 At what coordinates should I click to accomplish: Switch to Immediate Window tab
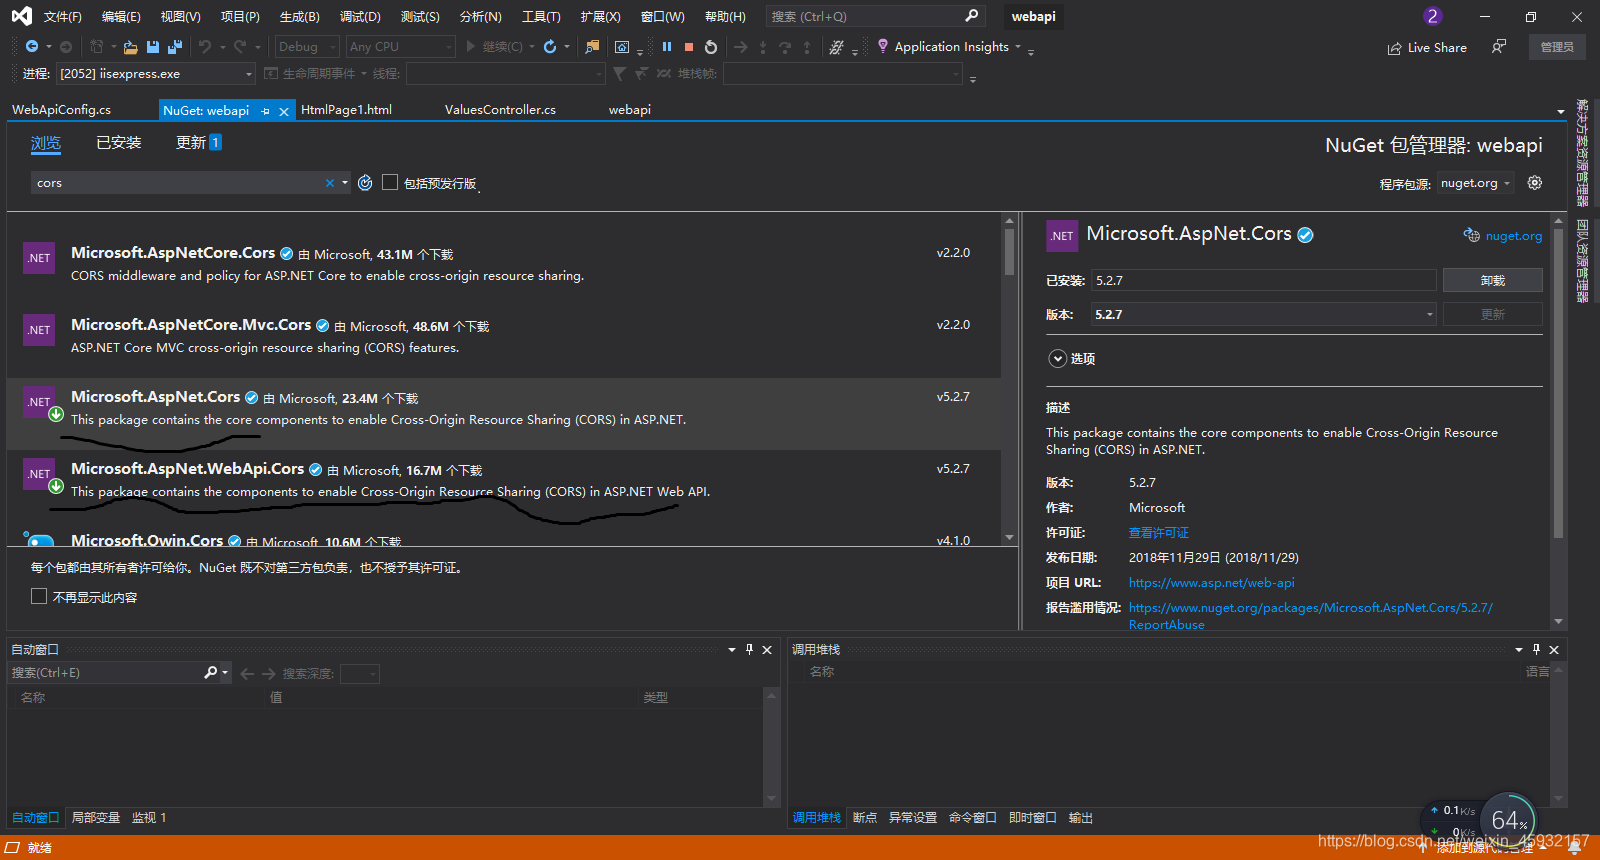1032,818
